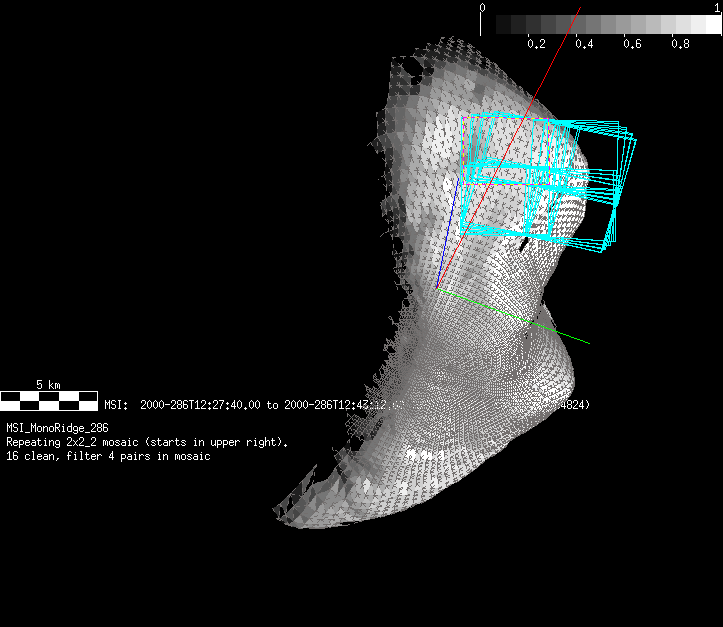Click the cyan footprint frames' rightmost edge
Image resolution: width=723 pixels, height=627 pixels.
(634, 140)
